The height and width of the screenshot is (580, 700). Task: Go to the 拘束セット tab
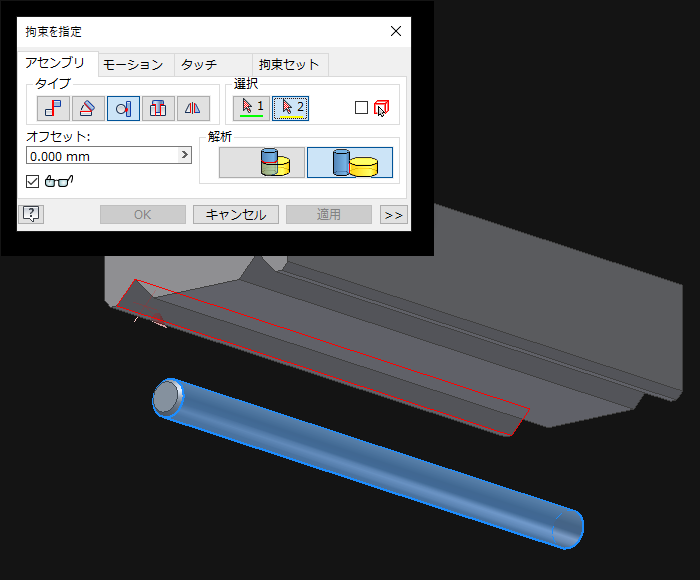pos(289,65)
